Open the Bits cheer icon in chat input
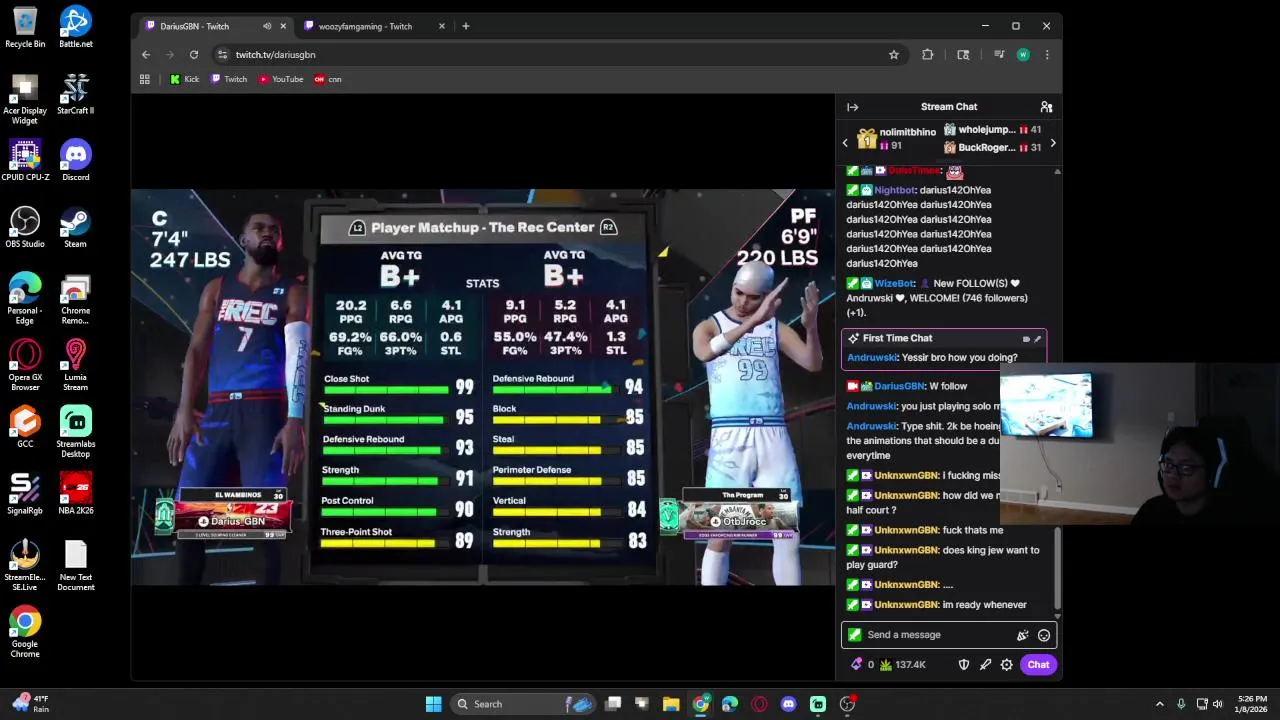This screenshot has width=1280, height=720. tap(1022, 635)
